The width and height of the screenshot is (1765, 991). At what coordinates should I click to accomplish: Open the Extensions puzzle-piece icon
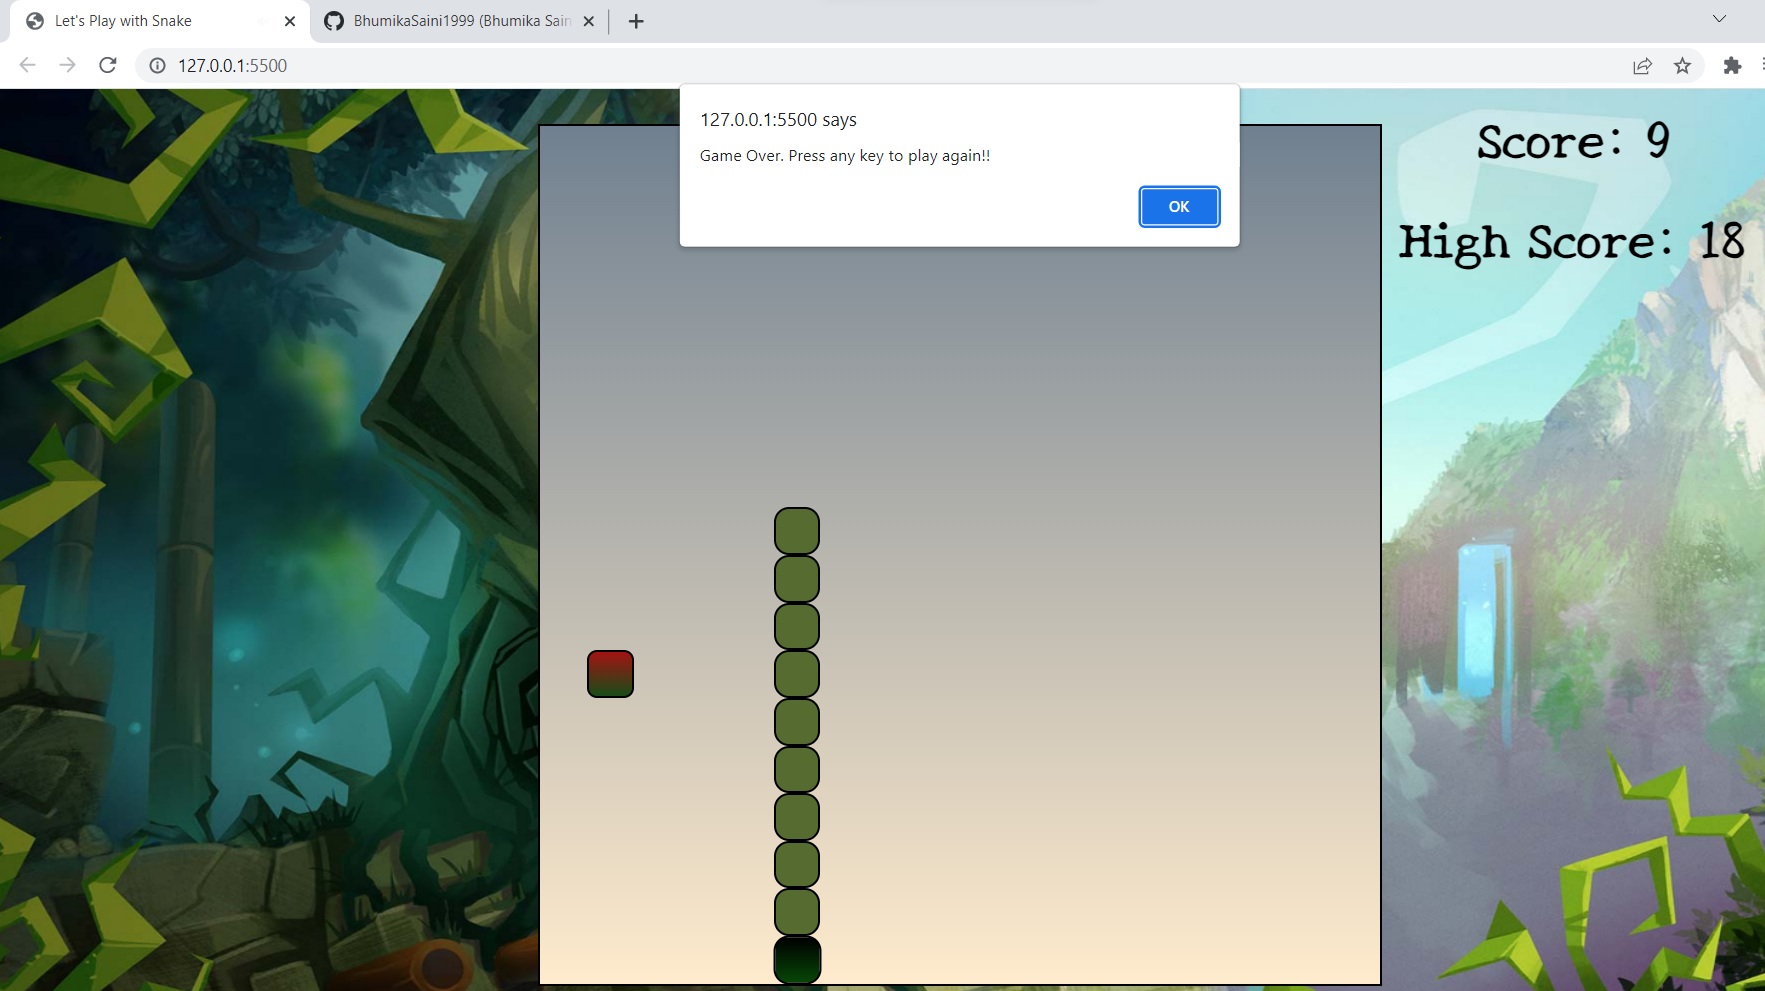[x=1731, y=66]
